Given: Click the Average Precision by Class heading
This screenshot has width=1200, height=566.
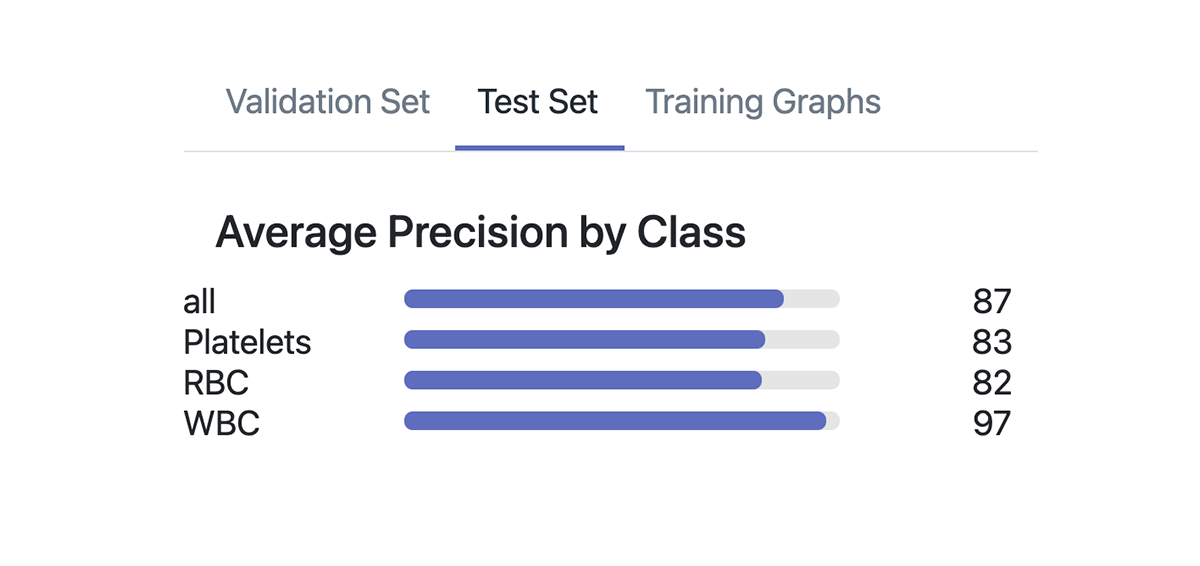Looking at the screenshot, I should pyautogui.click(x=480, y=232).
